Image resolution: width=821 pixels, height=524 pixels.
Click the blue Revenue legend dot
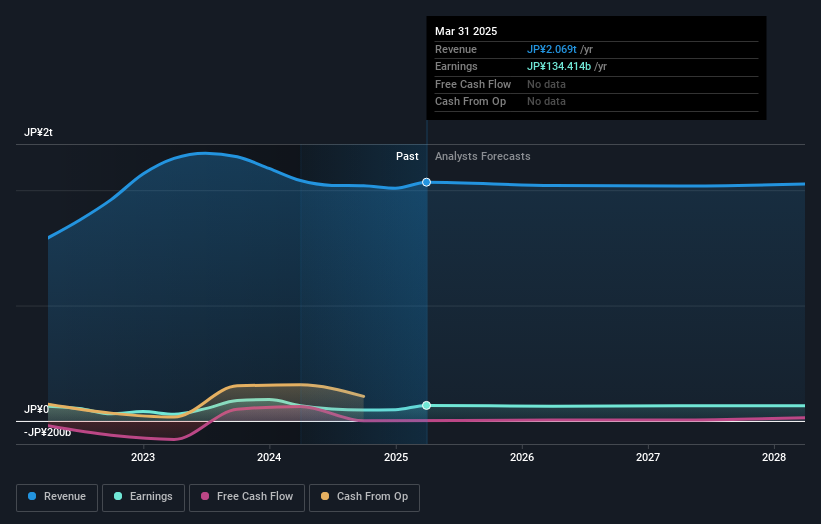click(32, 496)
